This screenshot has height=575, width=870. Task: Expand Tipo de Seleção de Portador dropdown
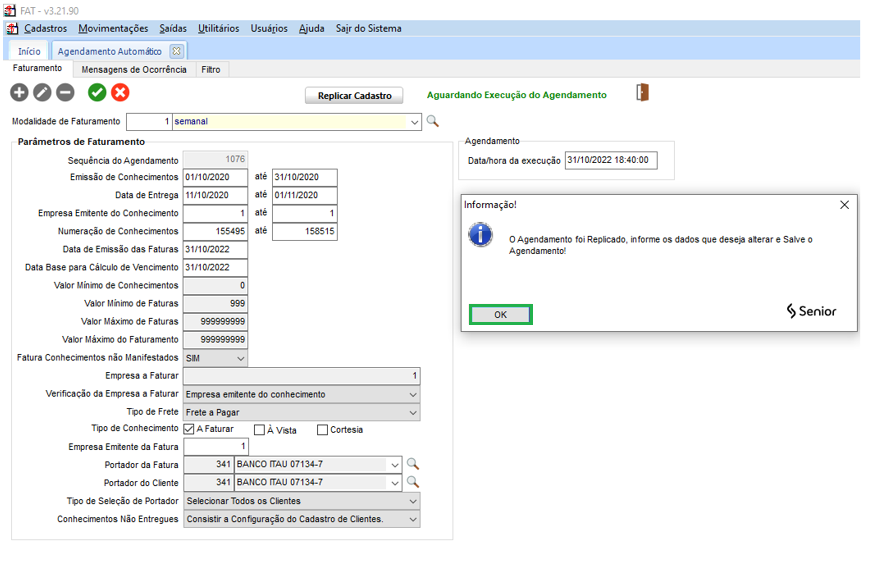tap(413, 501)
